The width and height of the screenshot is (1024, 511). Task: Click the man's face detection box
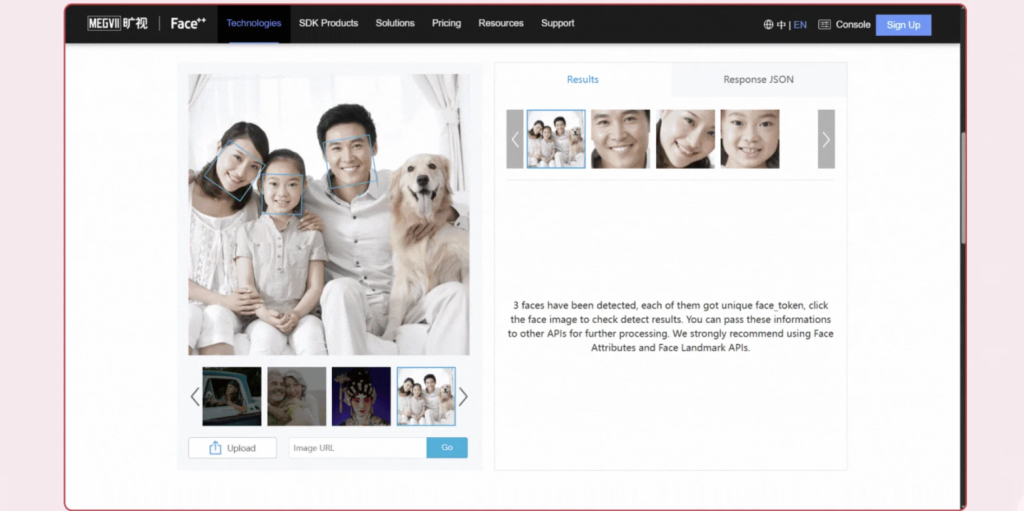point(349,162)
